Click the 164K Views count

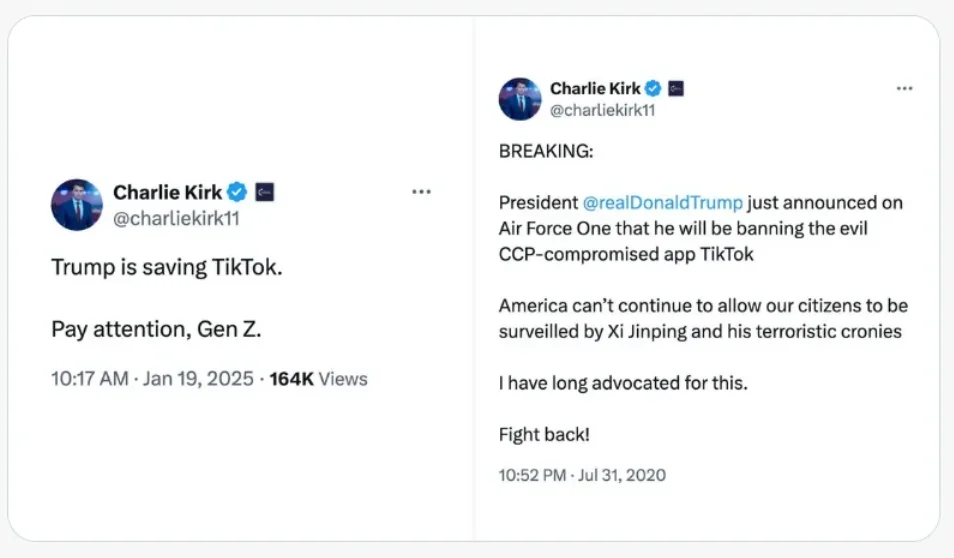pos(318,379)
